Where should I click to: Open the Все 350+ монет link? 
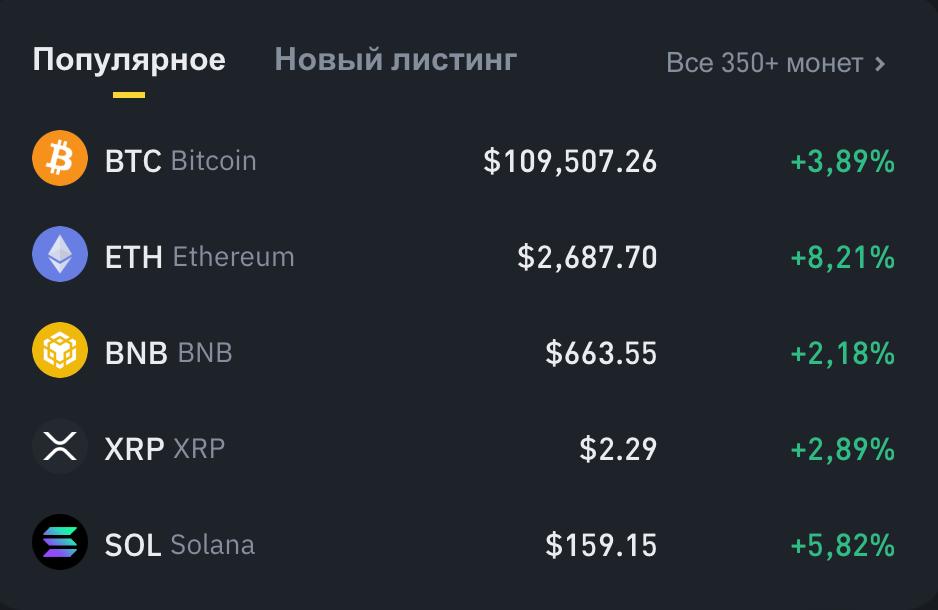pos(764,63)
